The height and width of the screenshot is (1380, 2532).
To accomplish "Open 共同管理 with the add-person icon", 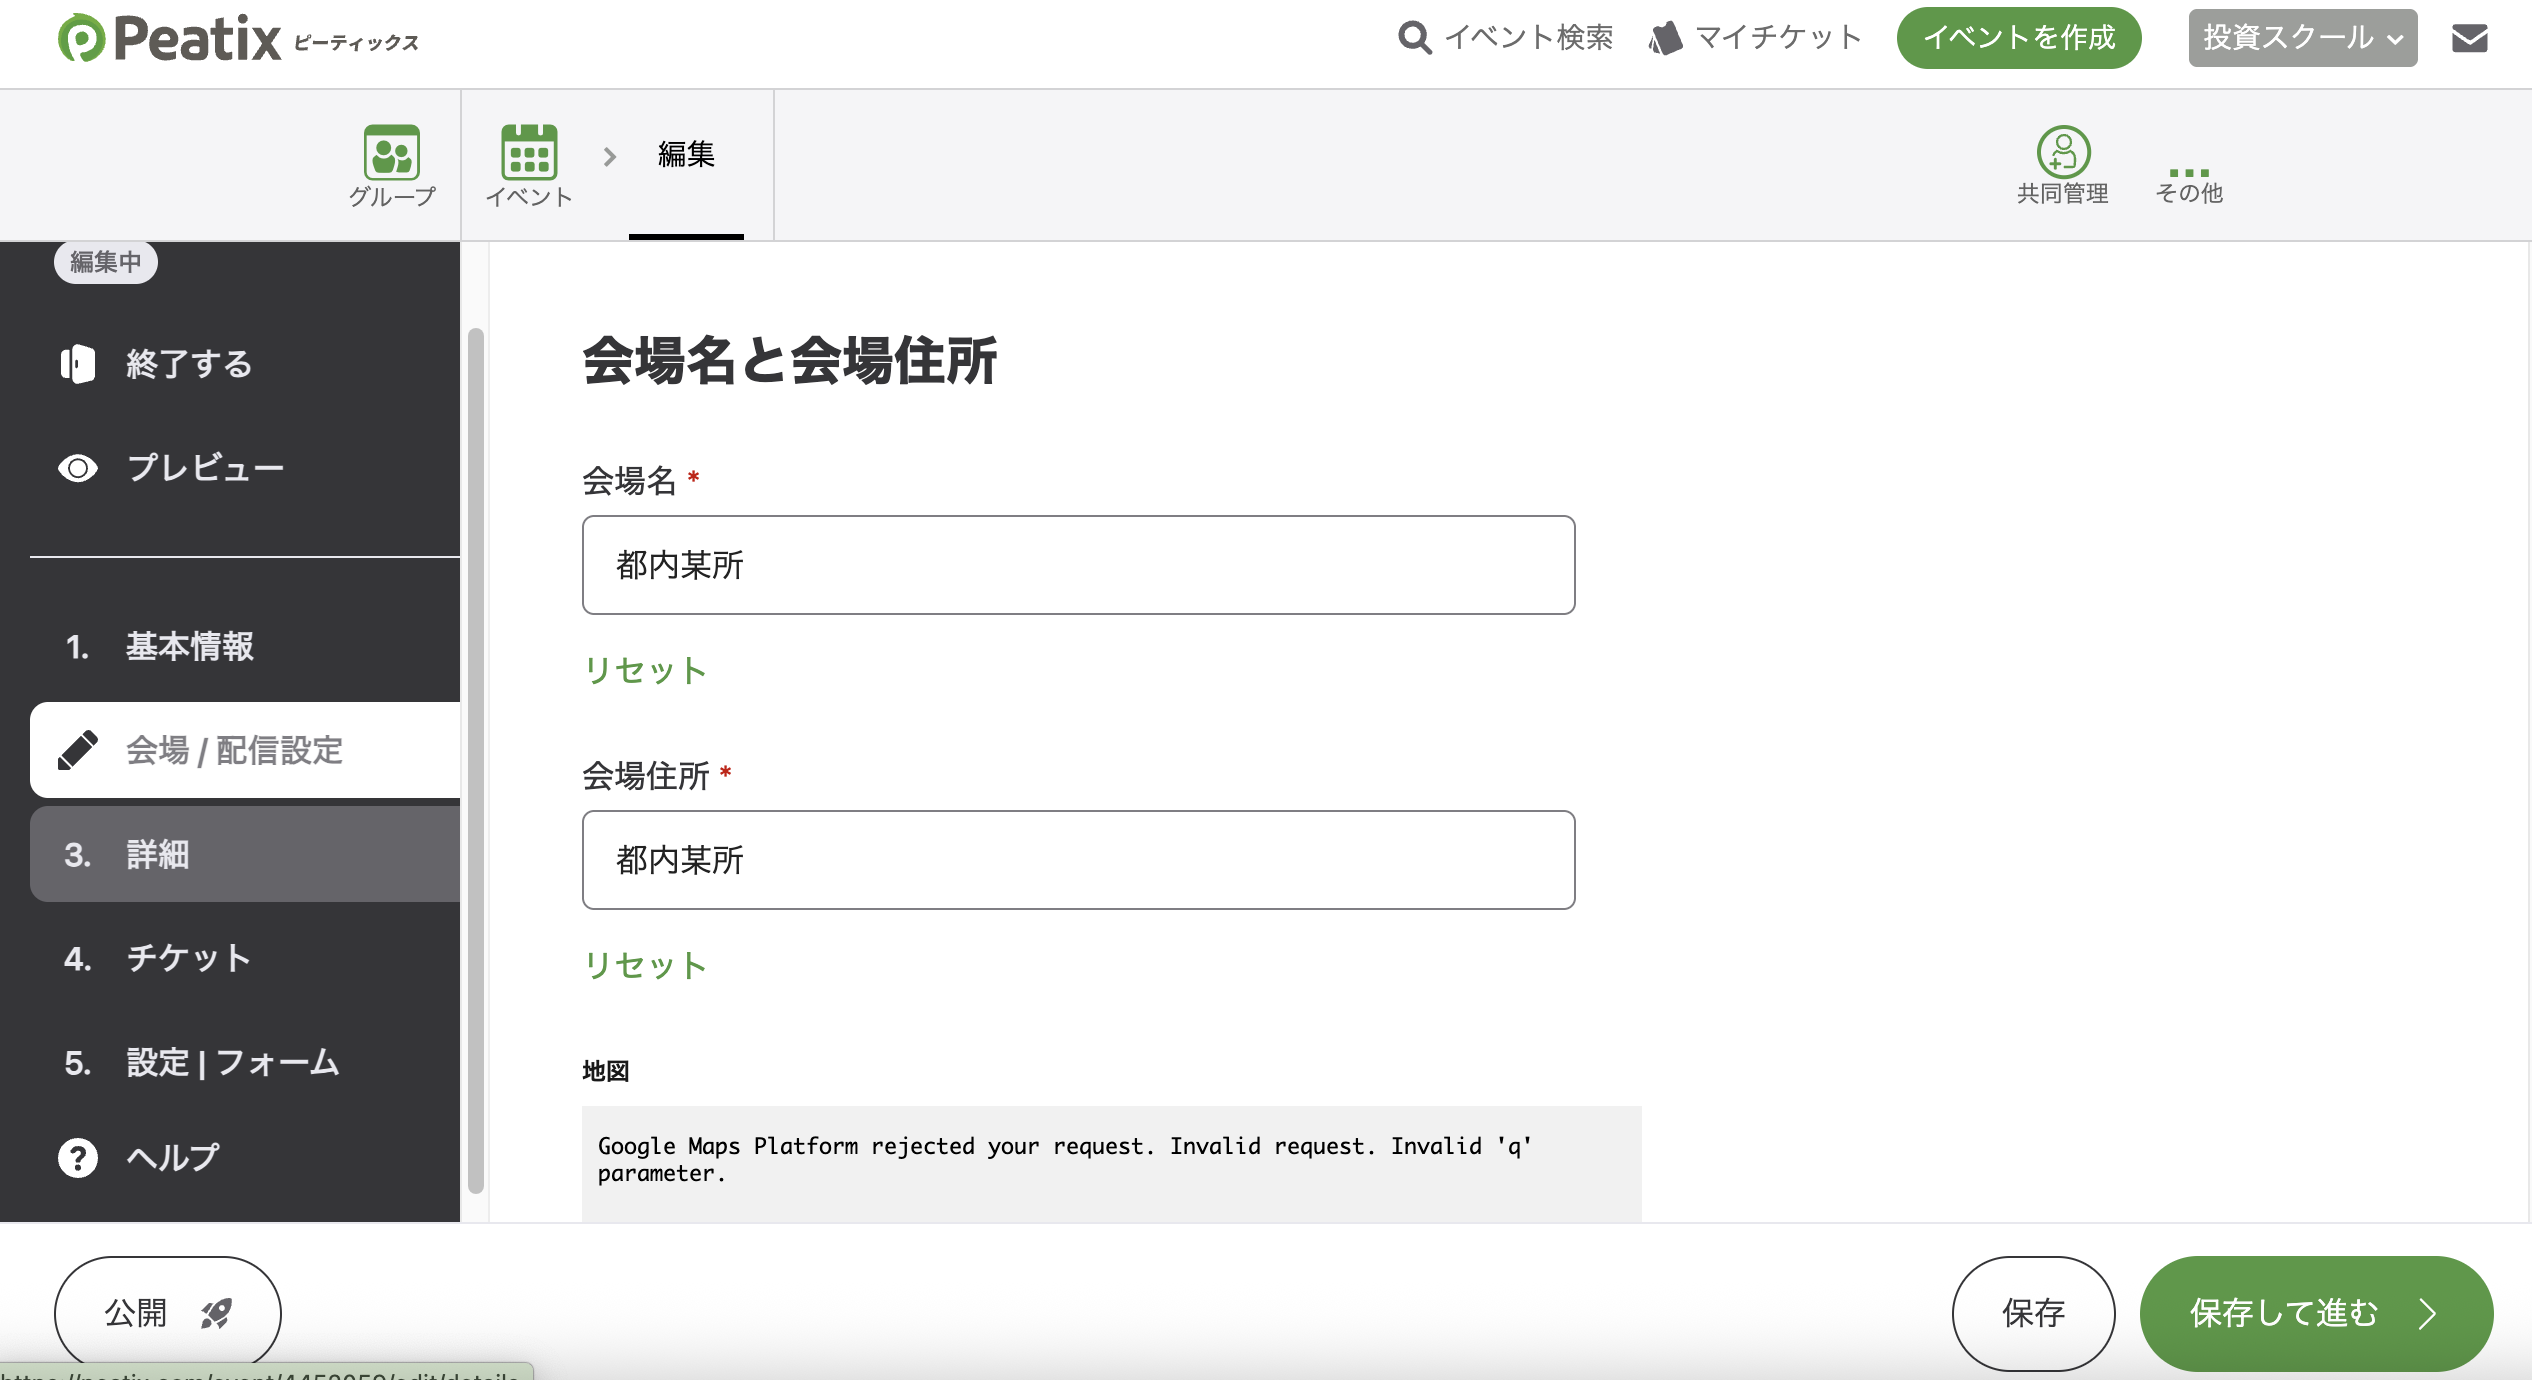I will pos(2062,152).
